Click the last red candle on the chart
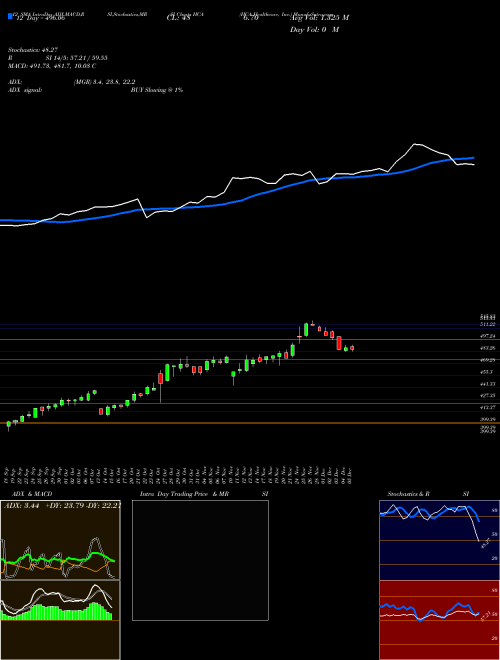The height and width of the screenshot is (660, 500). (x=352, y=348)
